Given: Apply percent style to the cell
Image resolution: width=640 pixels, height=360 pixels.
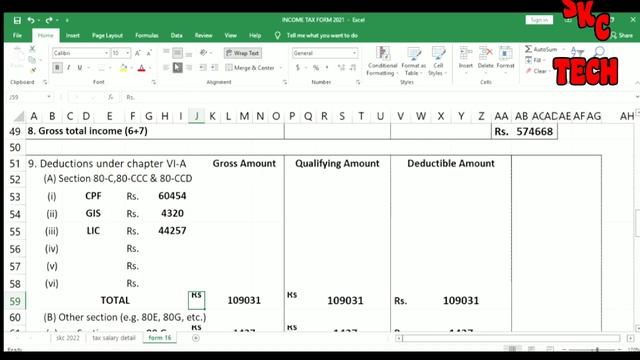Looking at the screenshot, I should tap(316, 68).
